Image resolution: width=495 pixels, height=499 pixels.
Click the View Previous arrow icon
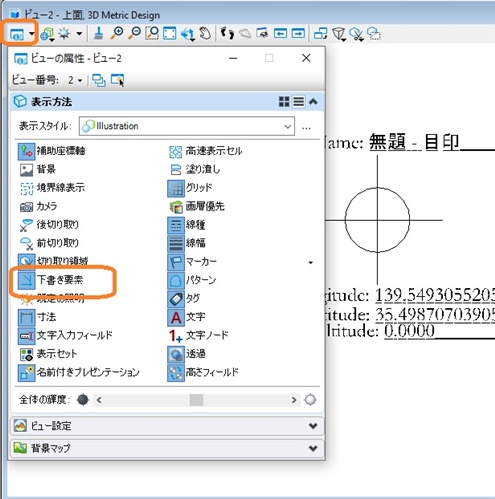pos(280,33)
